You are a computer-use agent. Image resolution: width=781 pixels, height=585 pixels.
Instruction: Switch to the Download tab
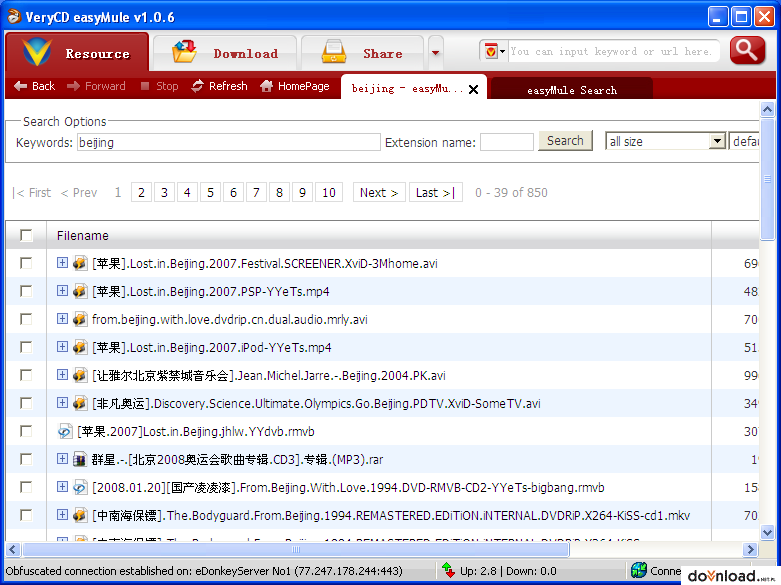[x=225, y=53]
